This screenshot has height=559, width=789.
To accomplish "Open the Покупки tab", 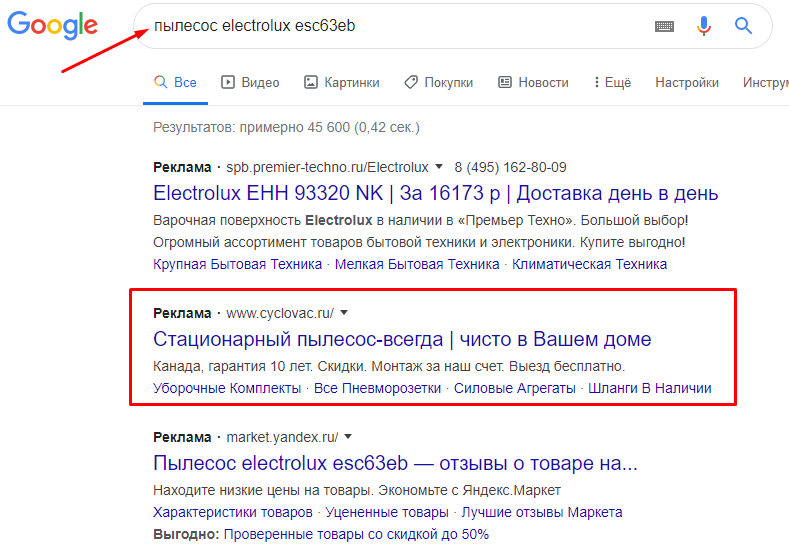I will coord(439,83).
